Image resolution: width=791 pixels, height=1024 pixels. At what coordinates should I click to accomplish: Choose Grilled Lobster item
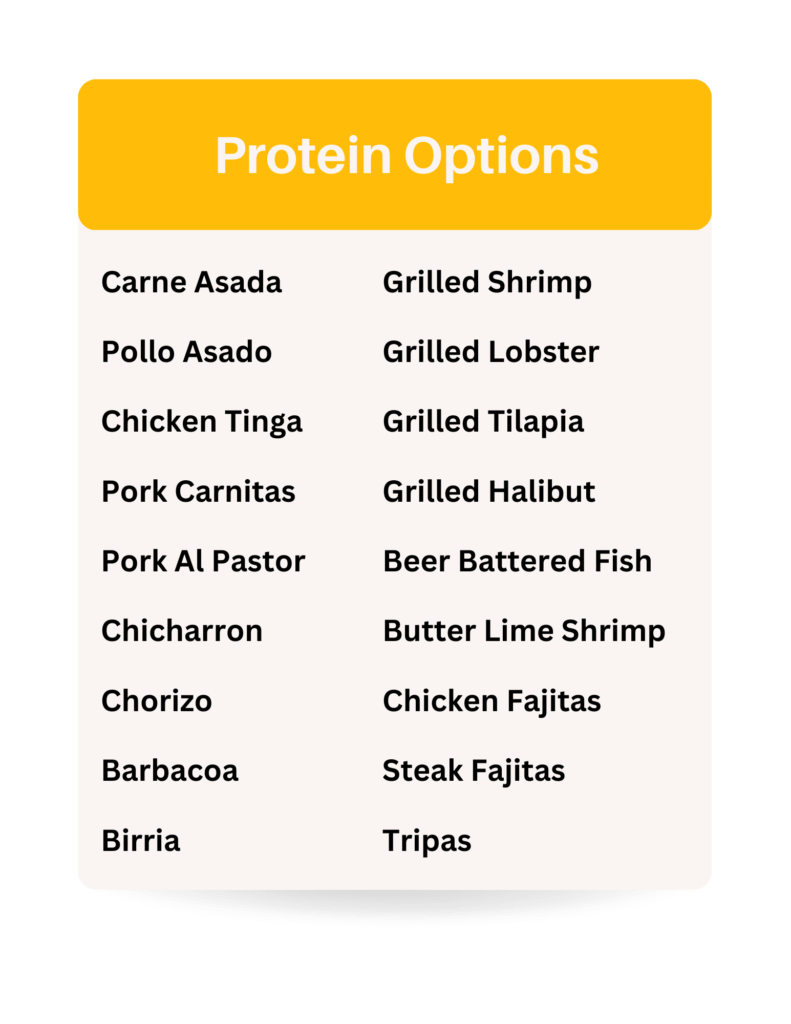click(x=491, y=352)
